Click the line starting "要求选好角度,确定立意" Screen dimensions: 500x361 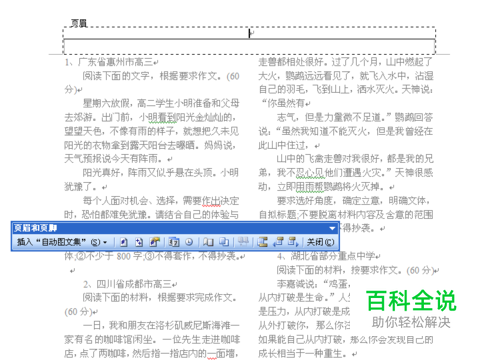[353, 200]
